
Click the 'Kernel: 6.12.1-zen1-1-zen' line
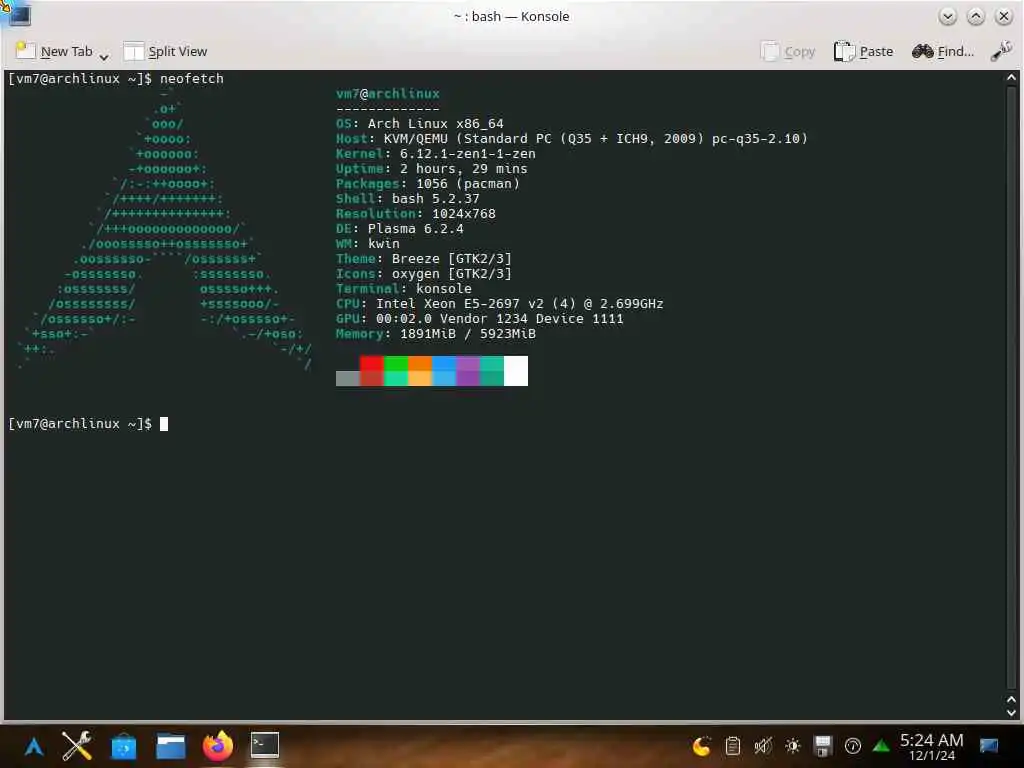click(x=436, y=153)
